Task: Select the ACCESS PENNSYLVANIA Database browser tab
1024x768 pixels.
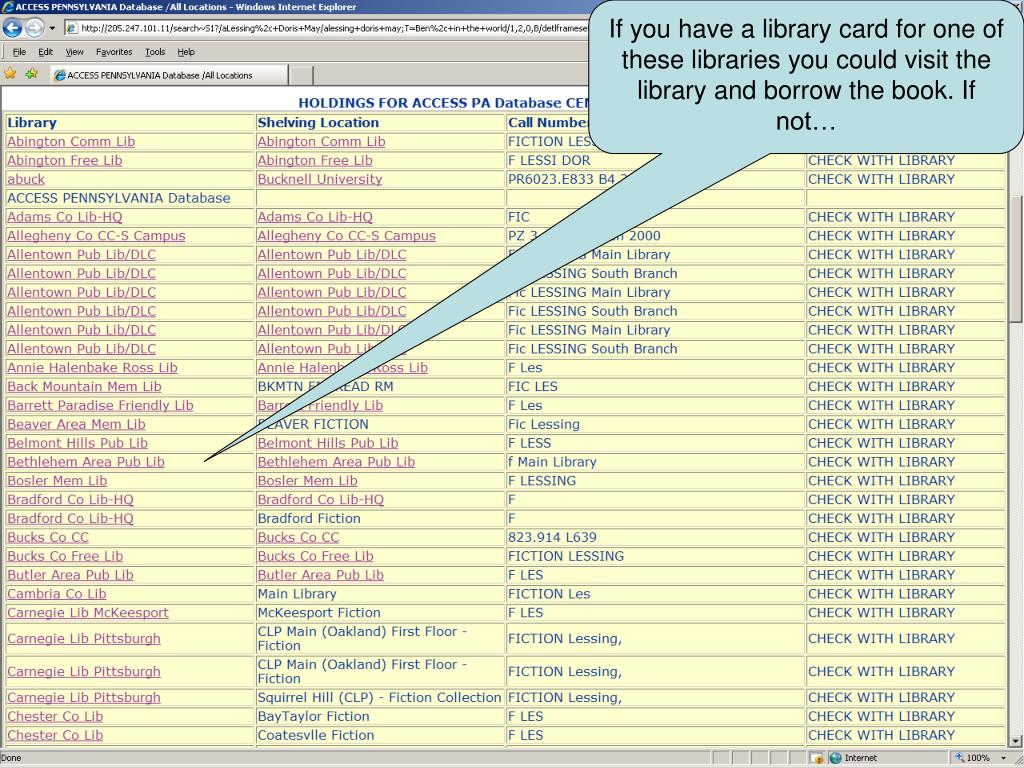Action: pos(169,75)
